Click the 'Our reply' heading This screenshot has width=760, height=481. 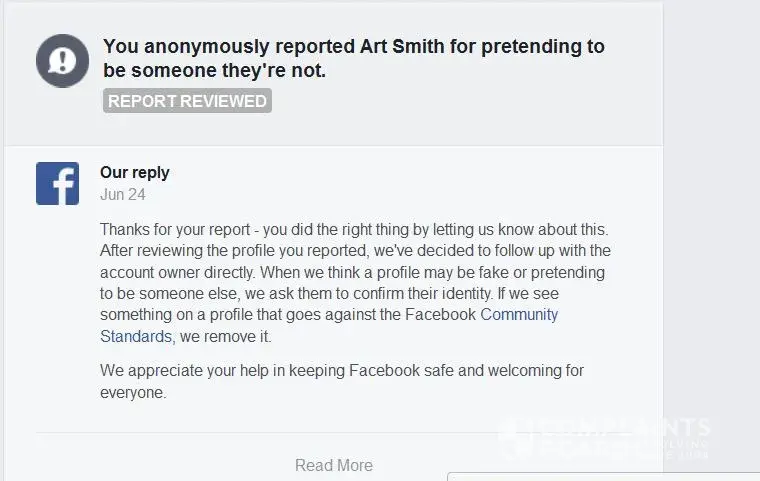point(135,172)
